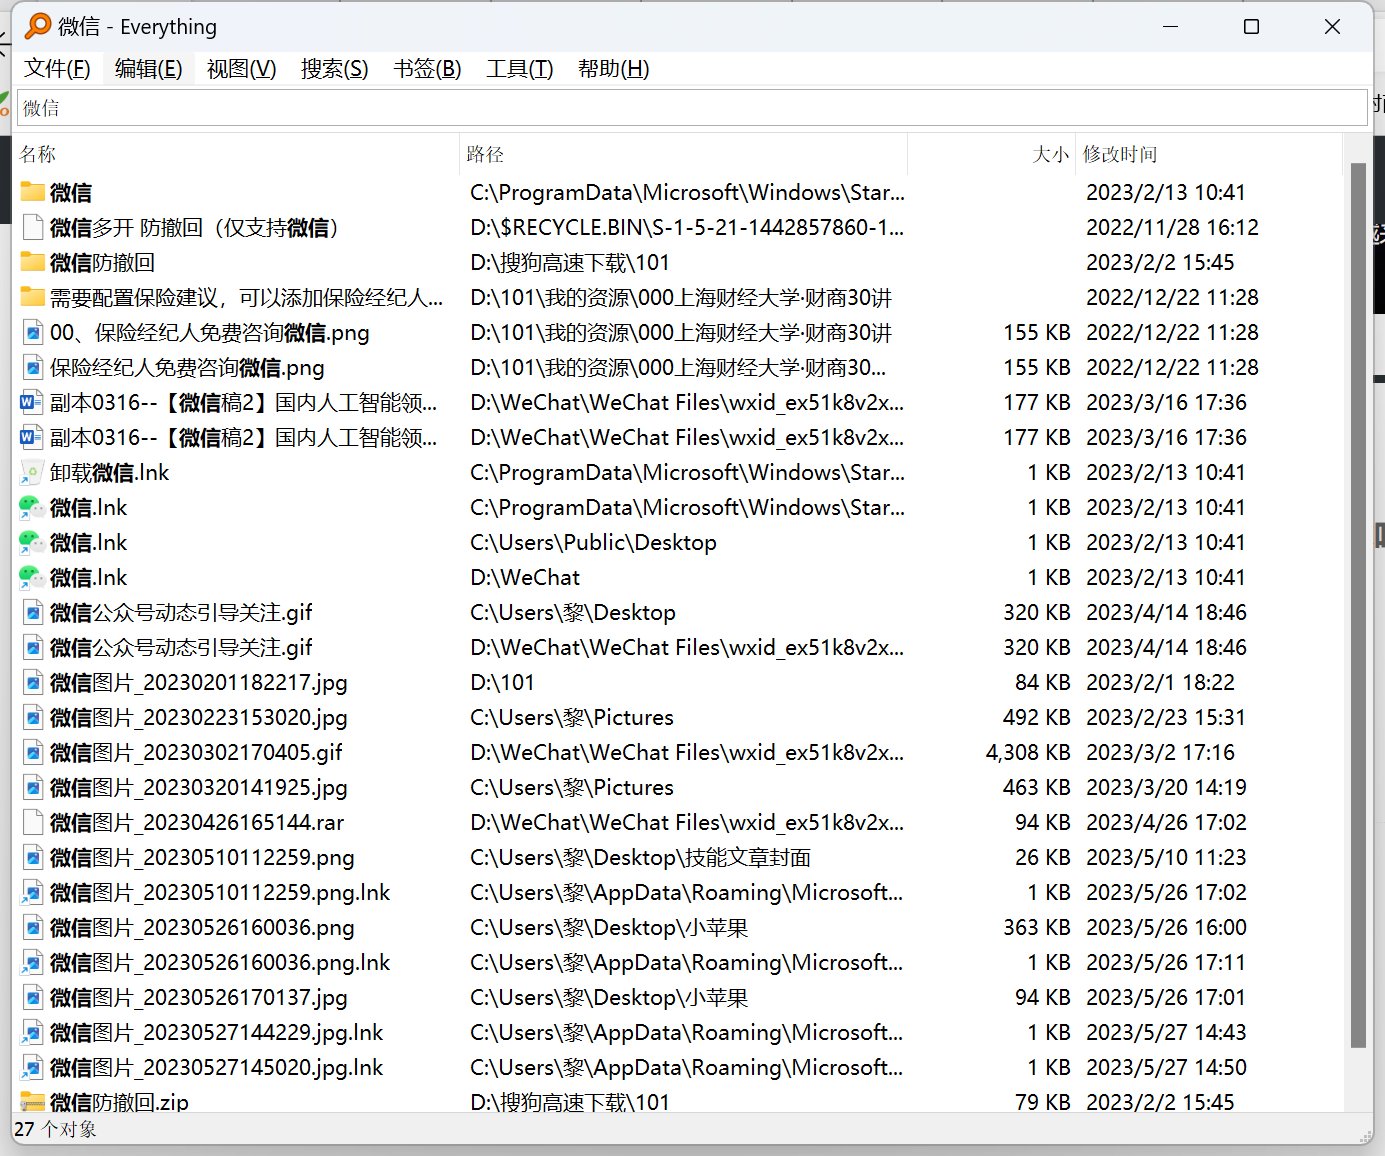Image resolution: width=1385 pixels, height=1156 pixels.
Task: Click the 卸载微信.lnk shortcut icon
Action: coord(33,472)
